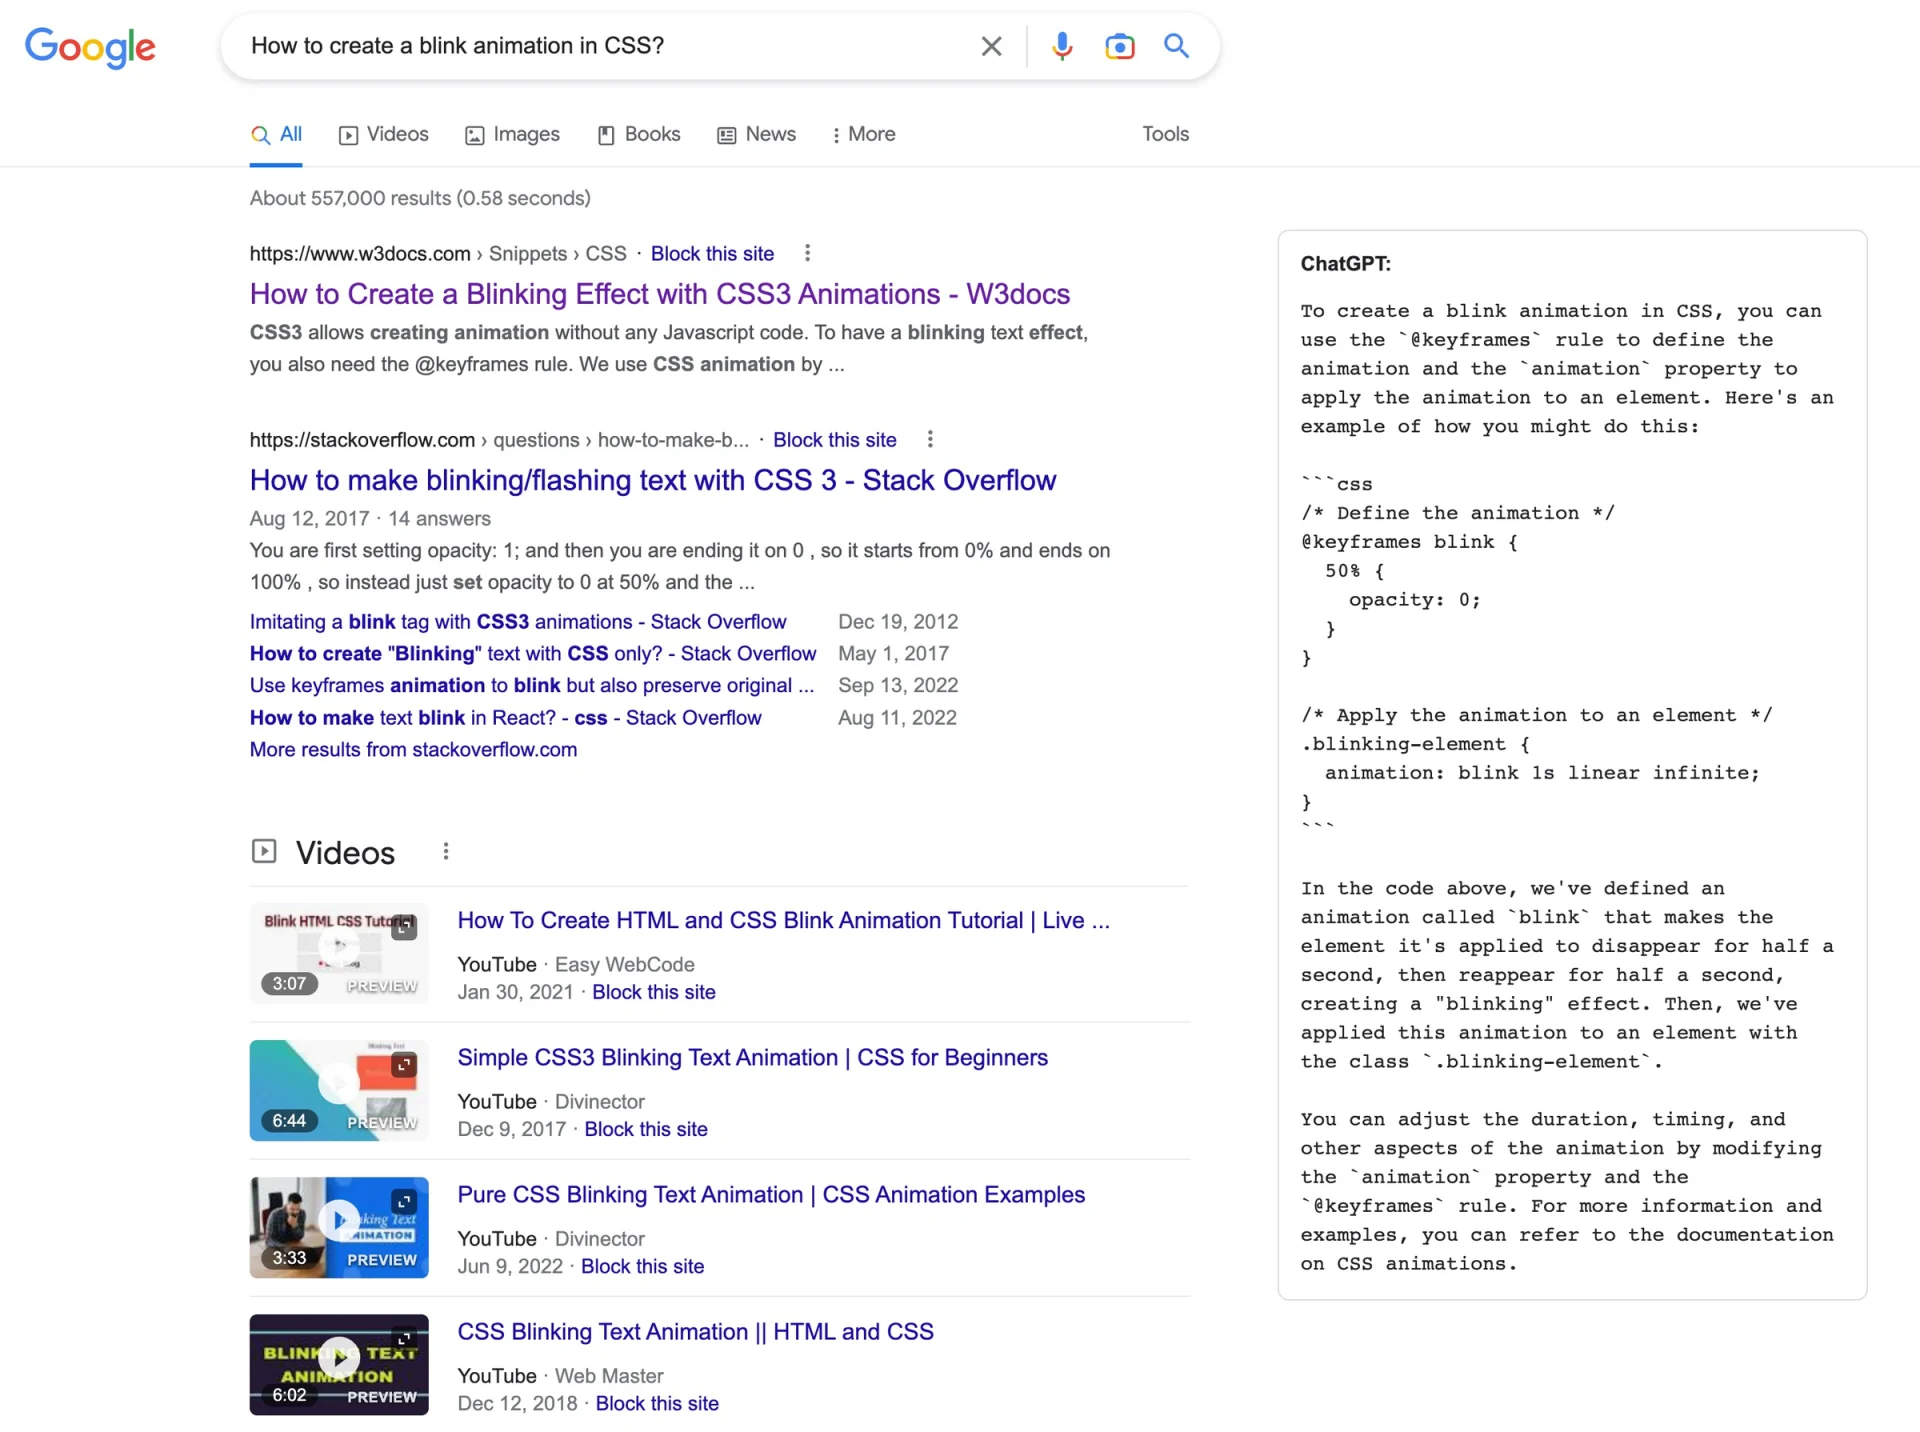Open More results from stackoverflow.com

413,749
